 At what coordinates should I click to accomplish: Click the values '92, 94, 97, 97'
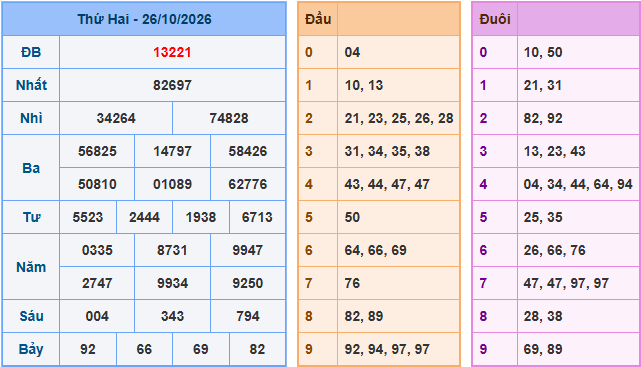click(387, 349)
